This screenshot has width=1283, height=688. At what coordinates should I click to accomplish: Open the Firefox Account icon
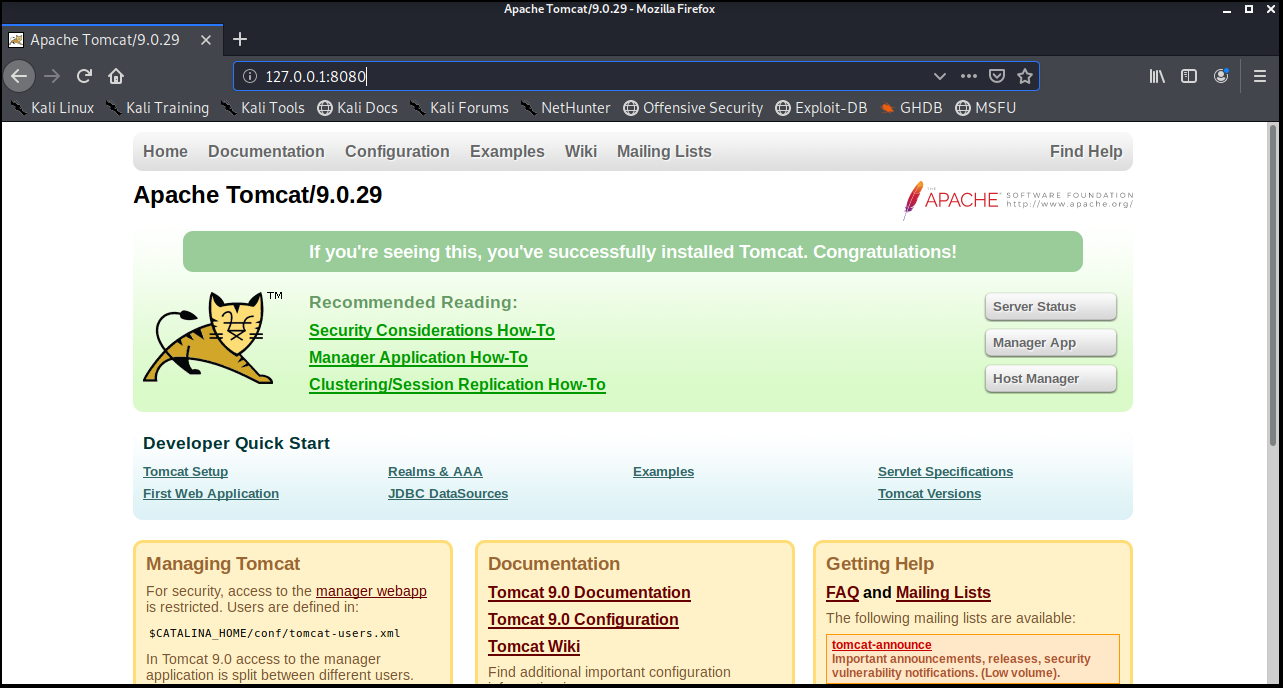pyautogui.click(x=1221, y=76)
